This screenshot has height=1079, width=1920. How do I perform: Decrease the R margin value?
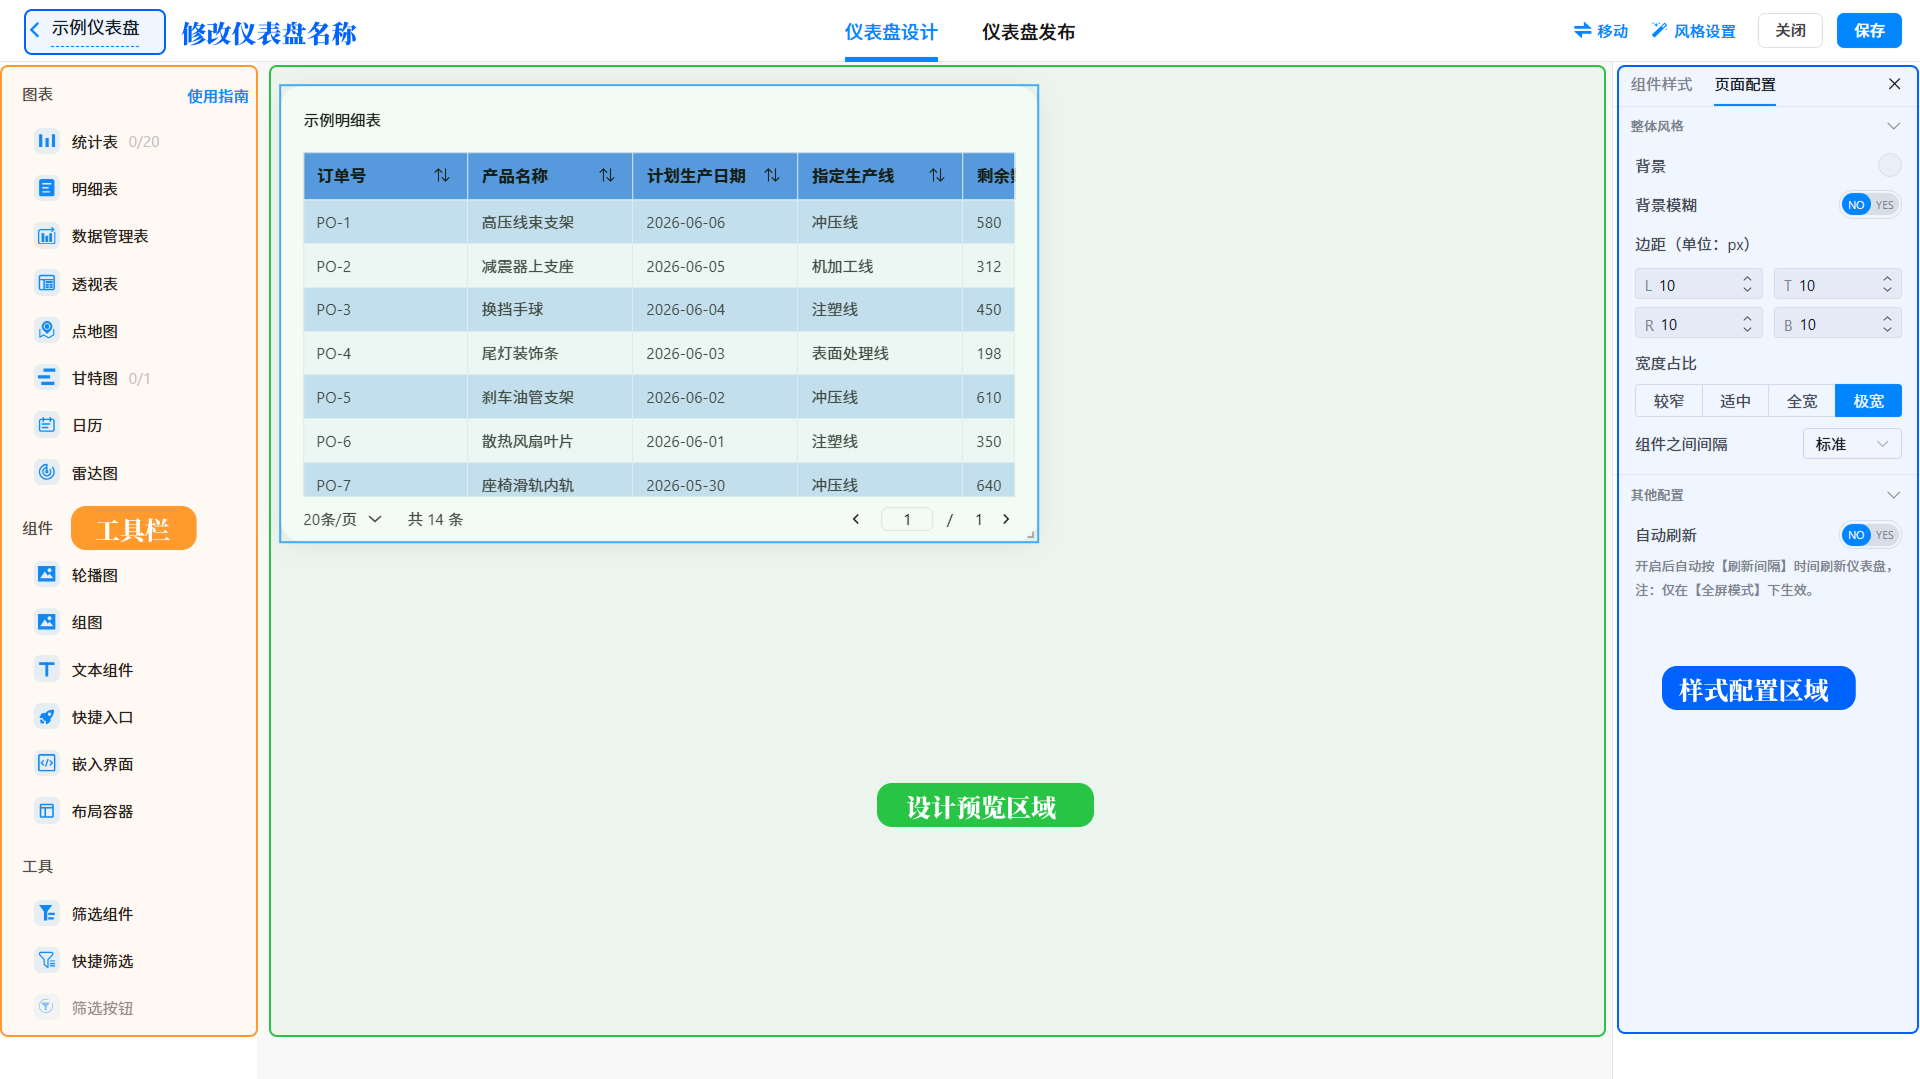pyautogui.click(x=1747, y=330)
